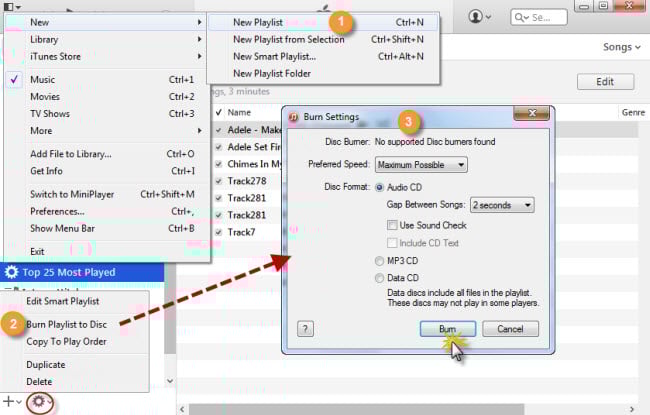
Task: Click the Burn button
Action: pos(448,329)
